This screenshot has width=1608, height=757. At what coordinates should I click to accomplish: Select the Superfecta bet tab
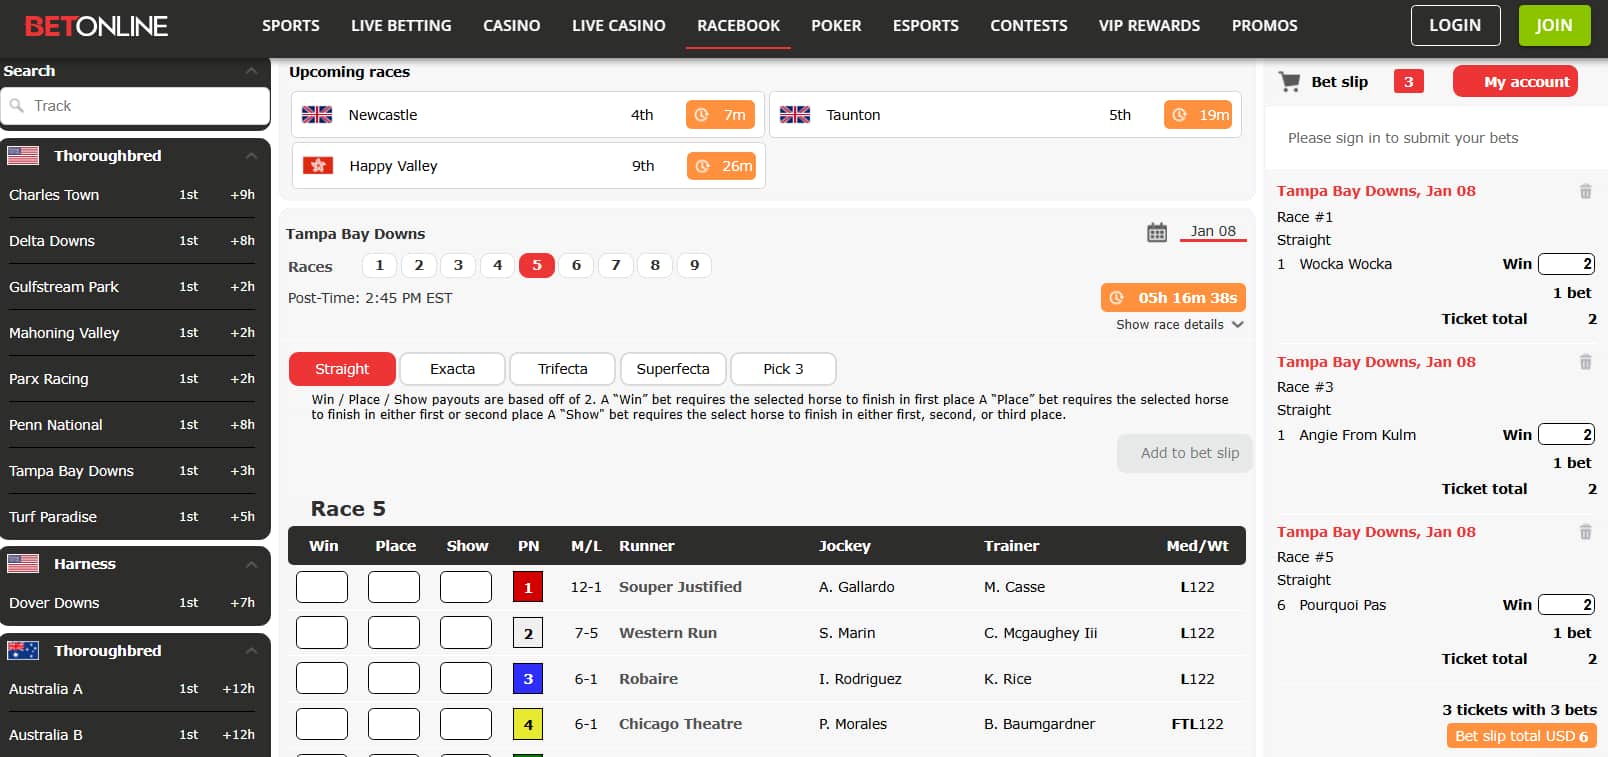(673, 369)
